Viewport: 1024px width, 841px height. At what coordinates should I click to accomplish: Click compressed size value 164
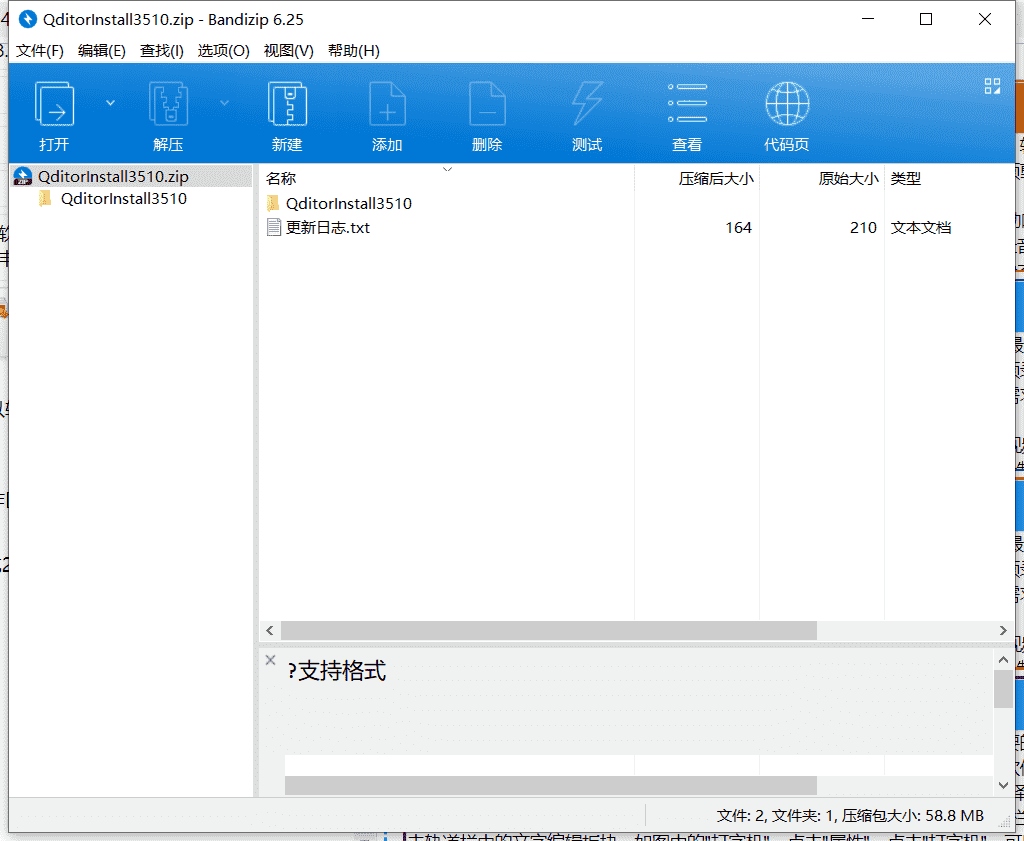coord(739,227)
